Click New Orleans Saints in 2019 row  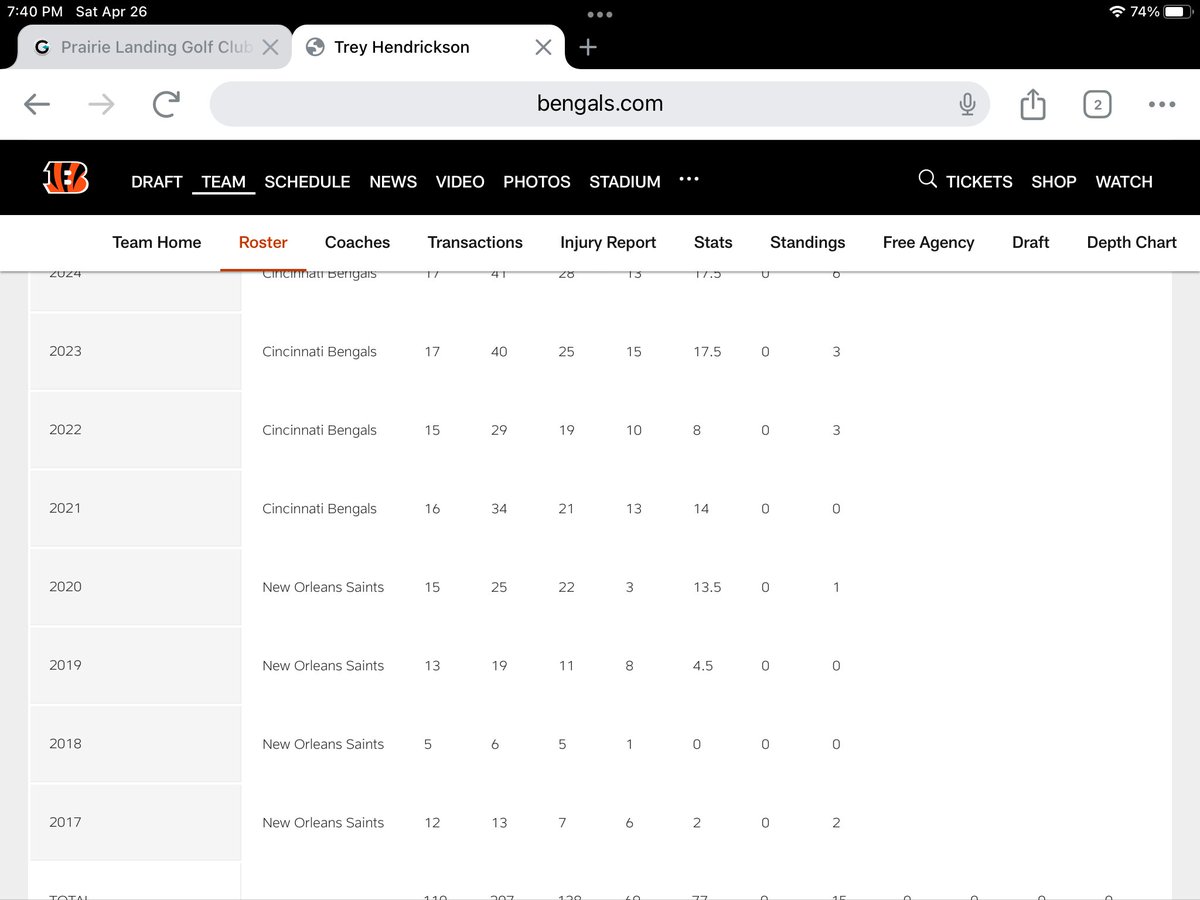(323, 666)
